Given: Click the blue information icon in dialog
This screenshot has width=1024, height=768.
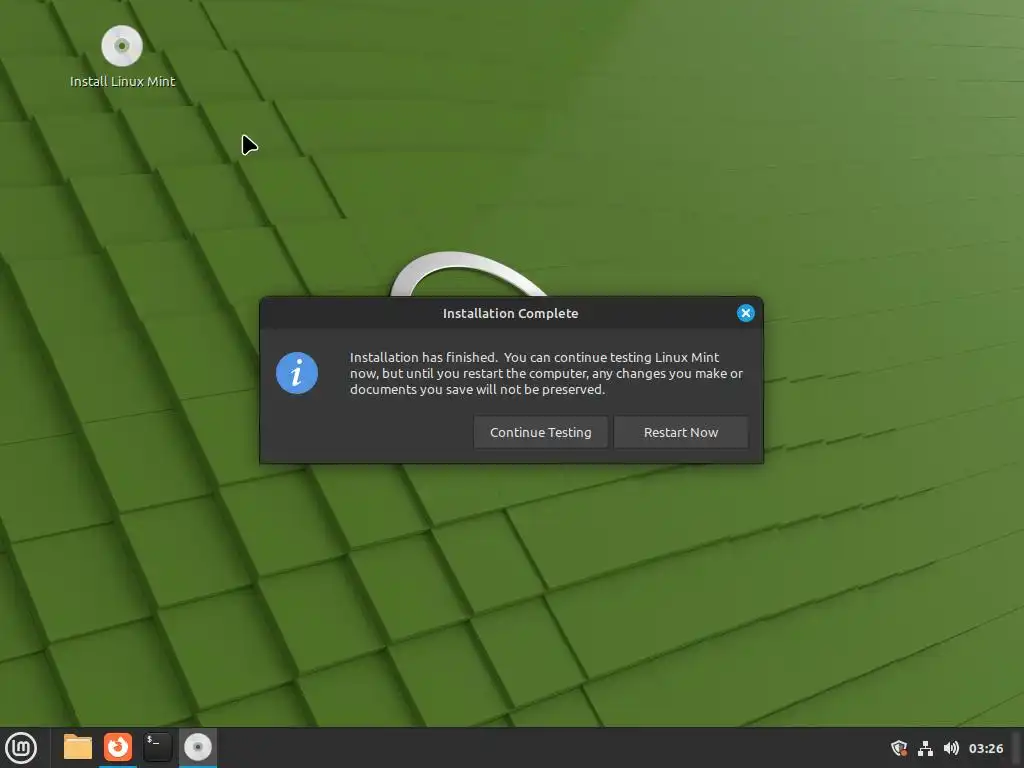Looking at the screenshot, I should click(x=296, y=374).
